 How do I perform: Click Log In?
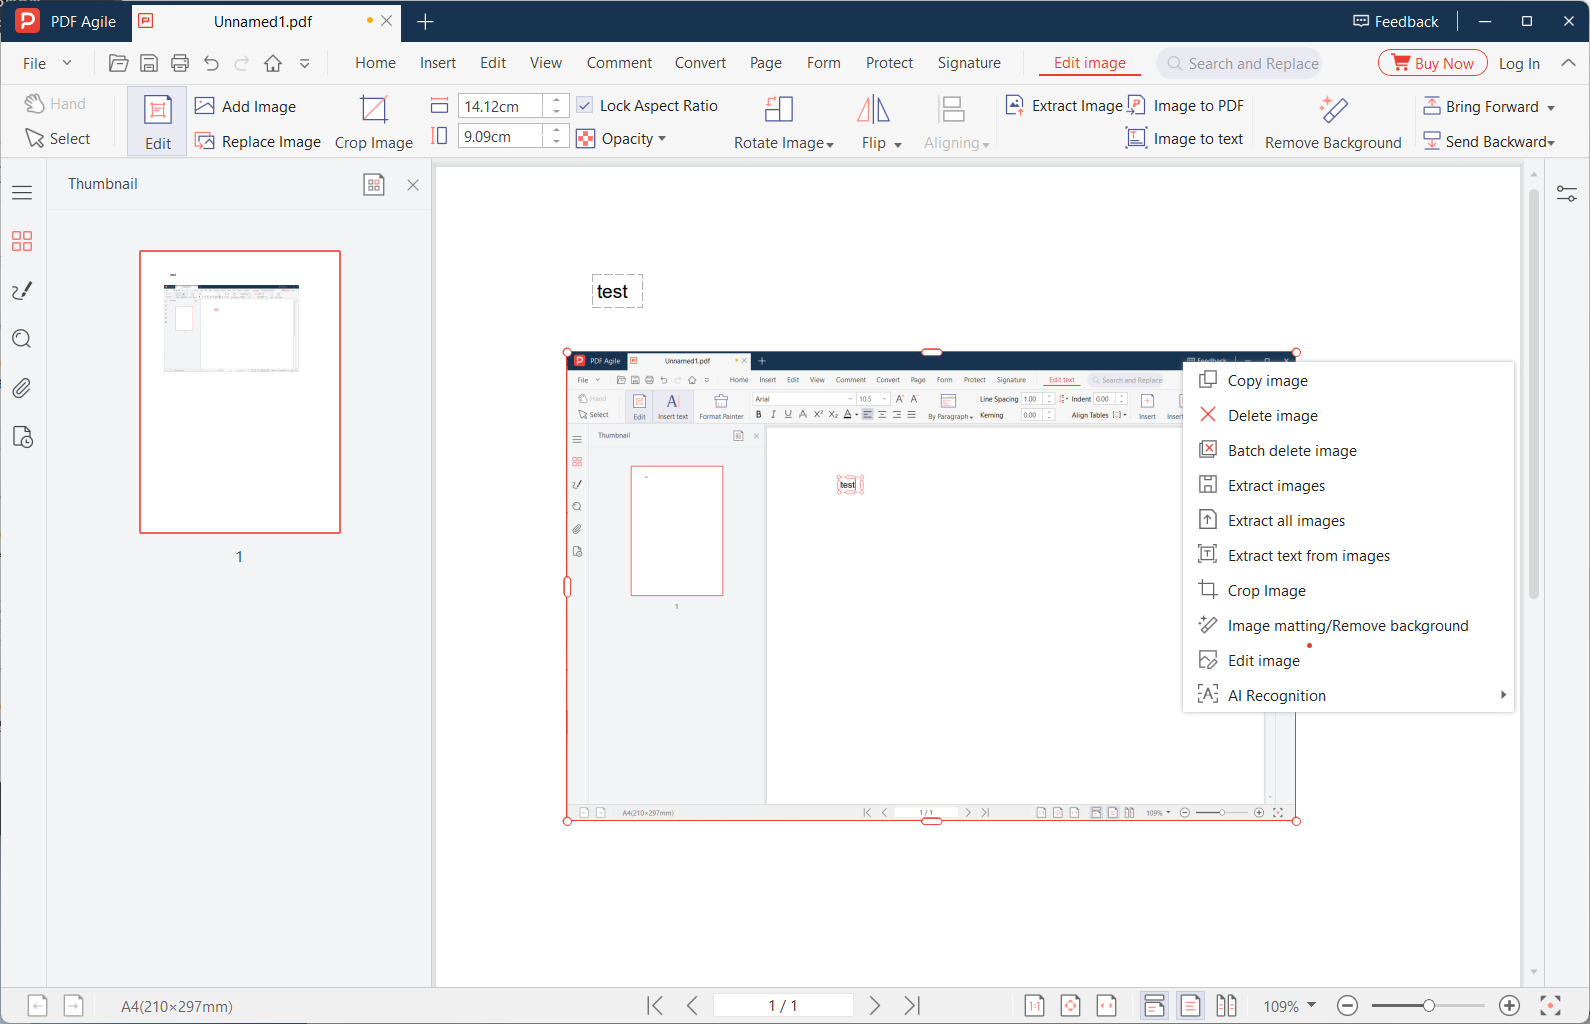coord(1519,63)
